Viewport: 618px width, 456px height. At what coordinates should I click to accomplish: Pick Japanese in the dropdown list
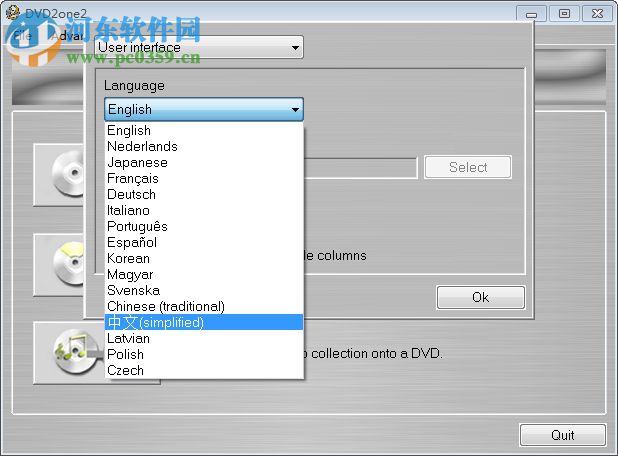click(x=204, y=162)
